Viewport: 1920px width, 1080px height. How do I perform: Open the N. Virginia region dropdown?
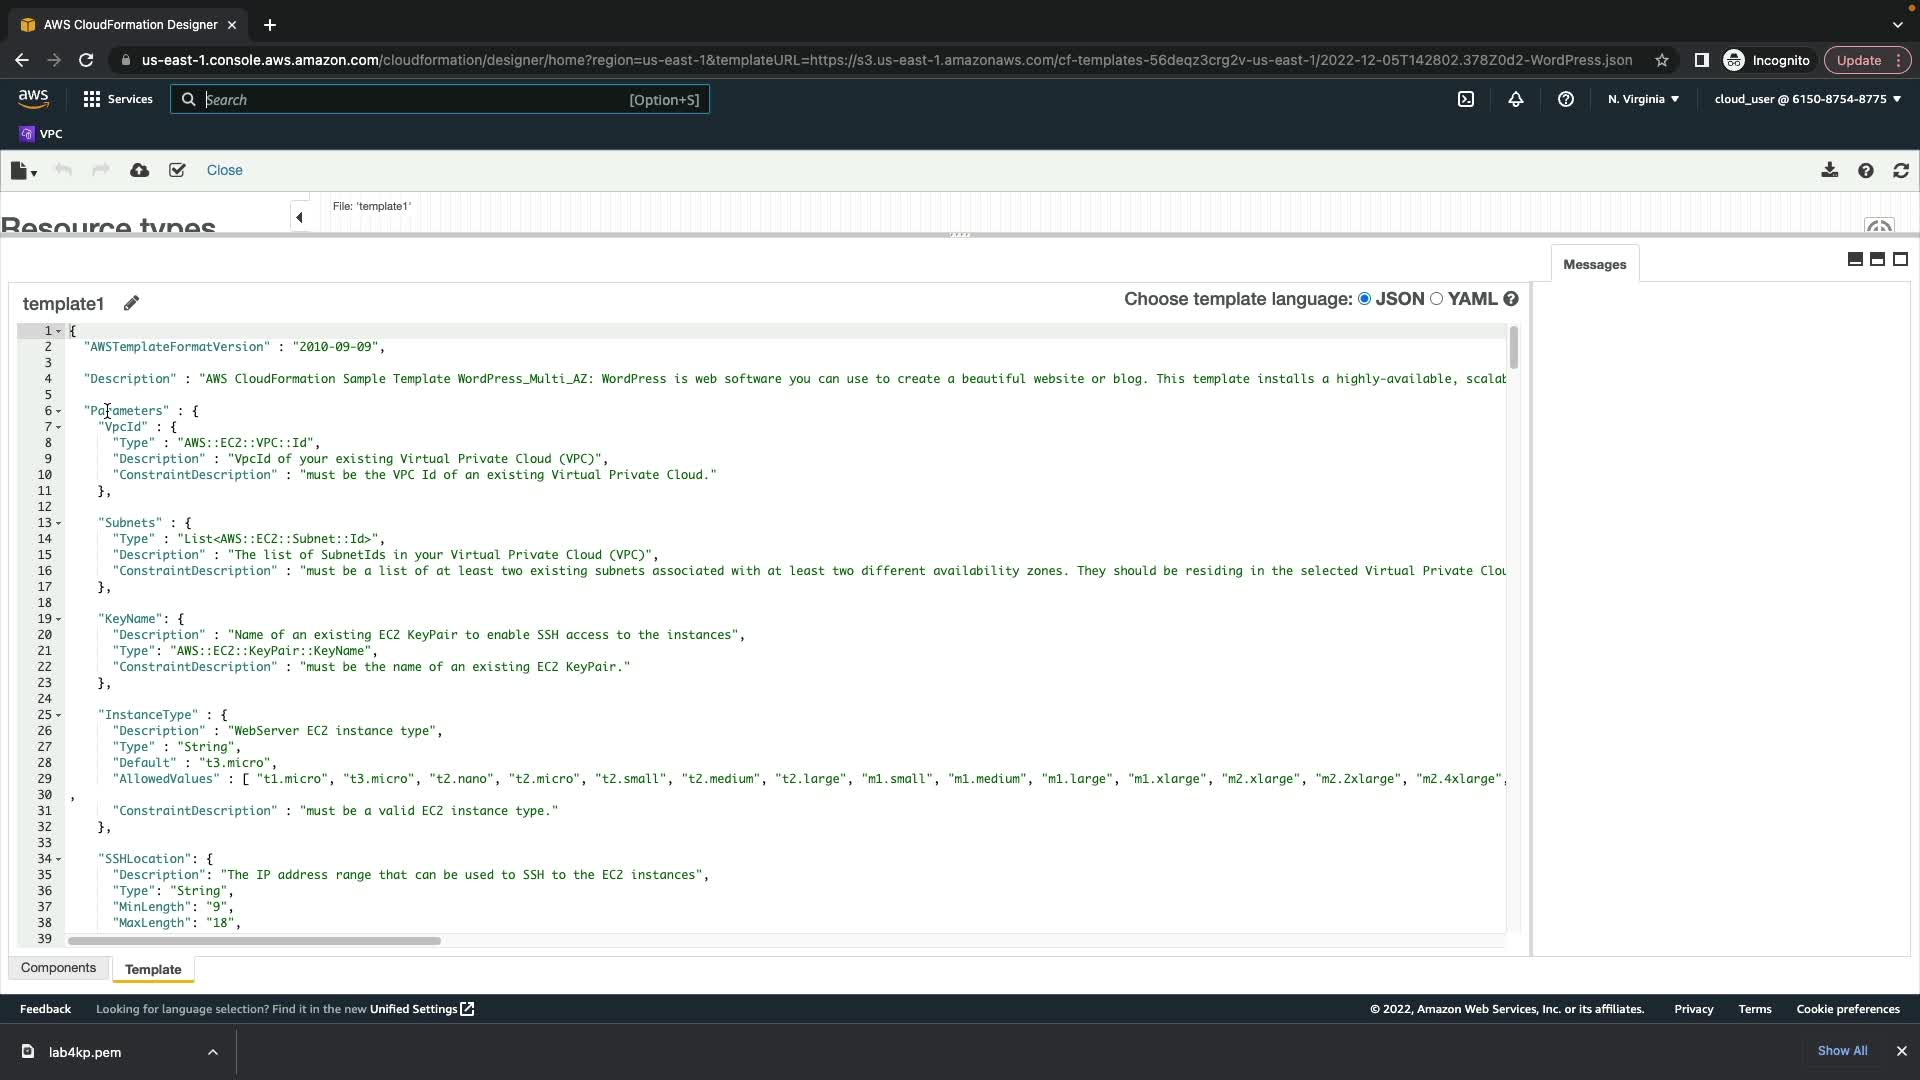pyautogui.click(x=1643, y=99)
